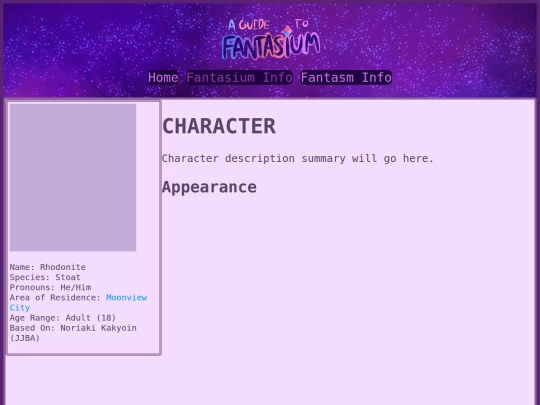Click the (JJBA) text in the infobox

pos(24,338)
